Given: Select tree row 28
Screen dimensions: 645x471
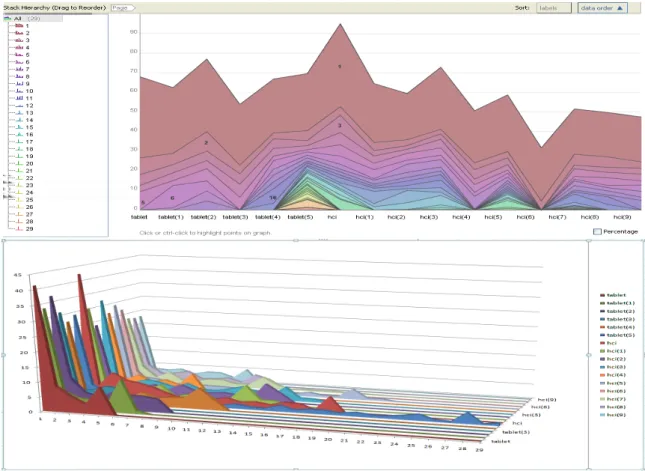Looking at the screenshot, I should tap(24, 221).
